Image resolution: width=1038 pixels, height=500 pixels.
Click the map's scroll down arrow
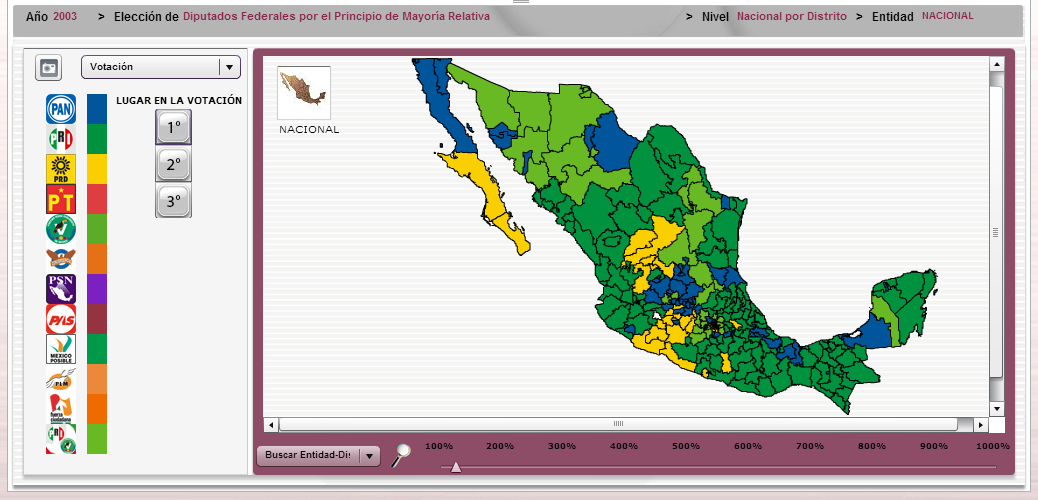[x=996, y=408]
